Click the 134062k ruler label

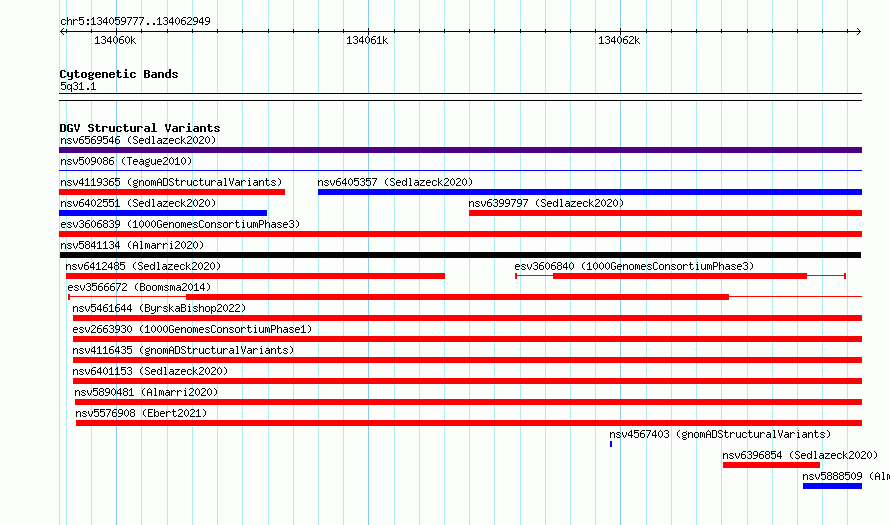click(619, 40)
